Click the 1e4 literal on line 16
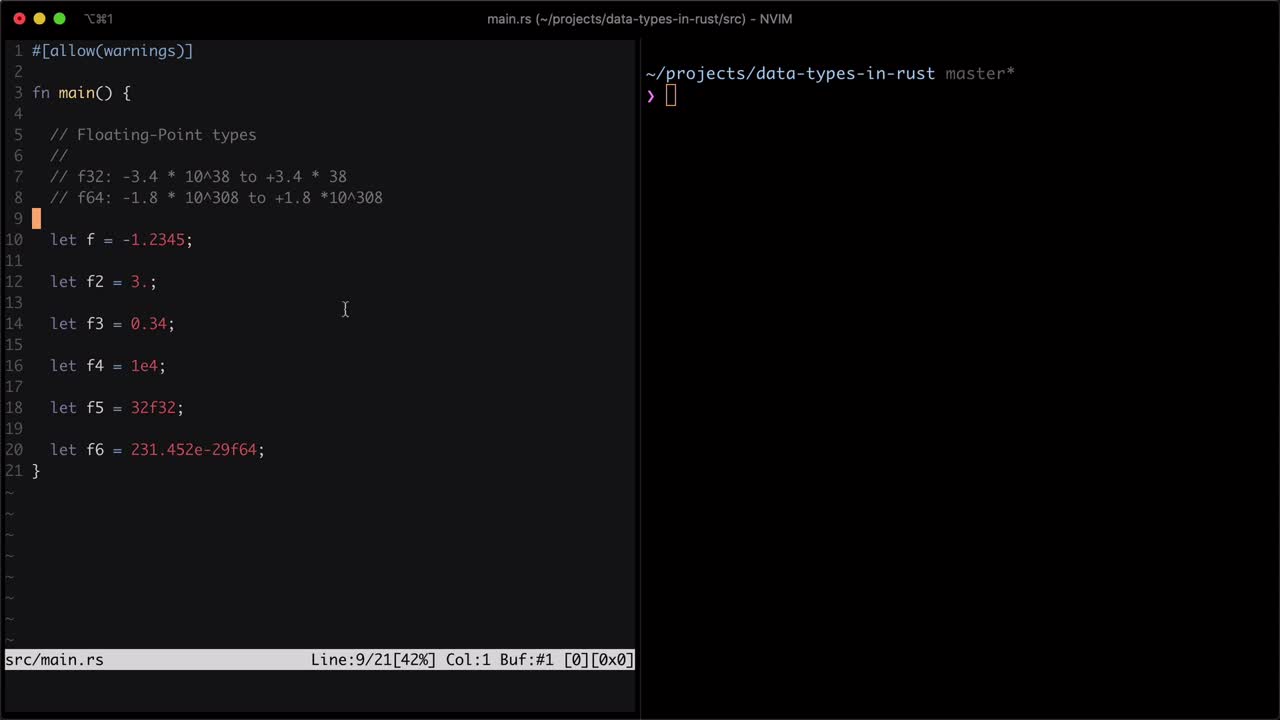The image size is (1280, 720). 144,366
